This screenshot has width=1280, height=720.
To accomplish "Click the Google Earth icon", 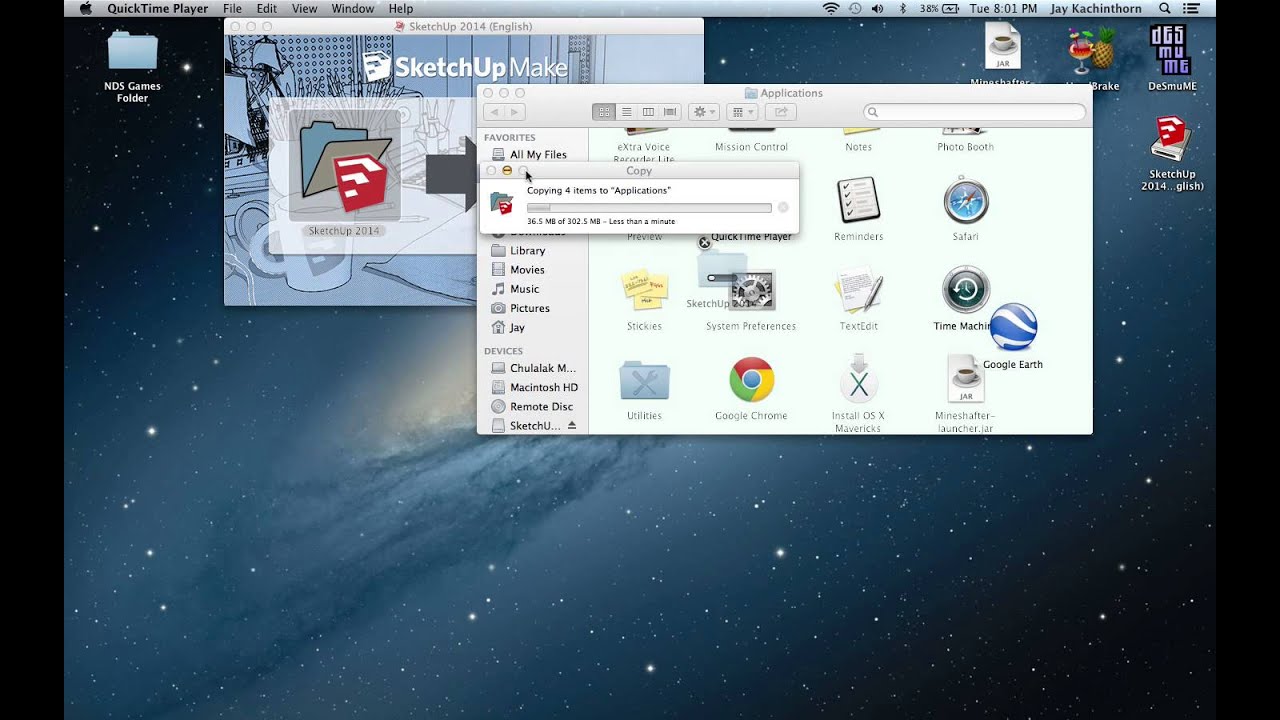I will [x=1013, y=328].
